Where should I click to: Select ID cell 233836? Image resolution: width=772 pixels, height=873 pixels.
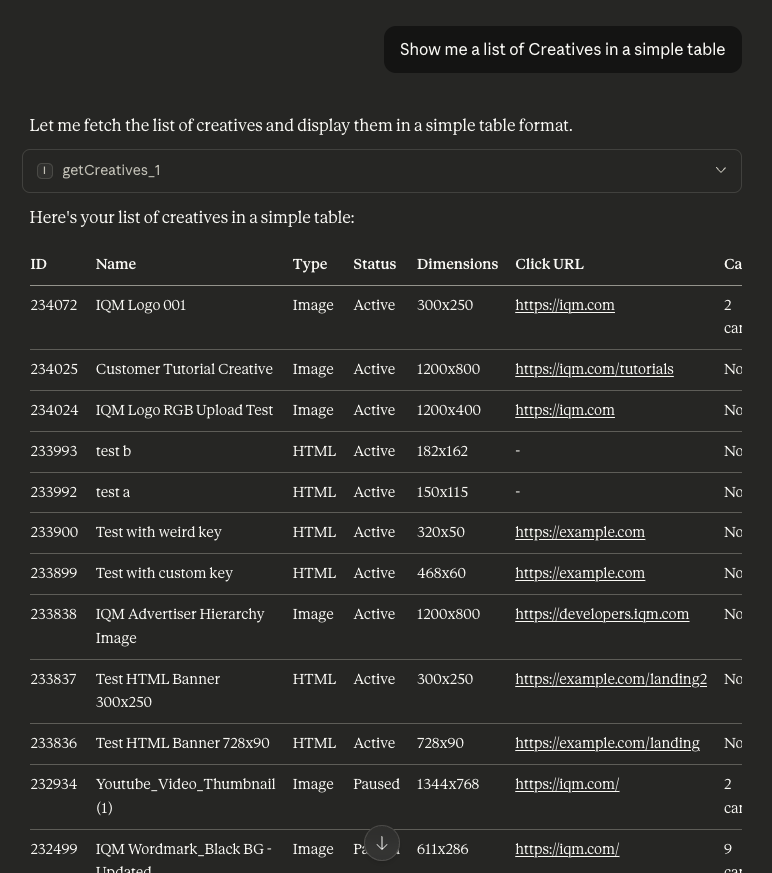(53, 743)
